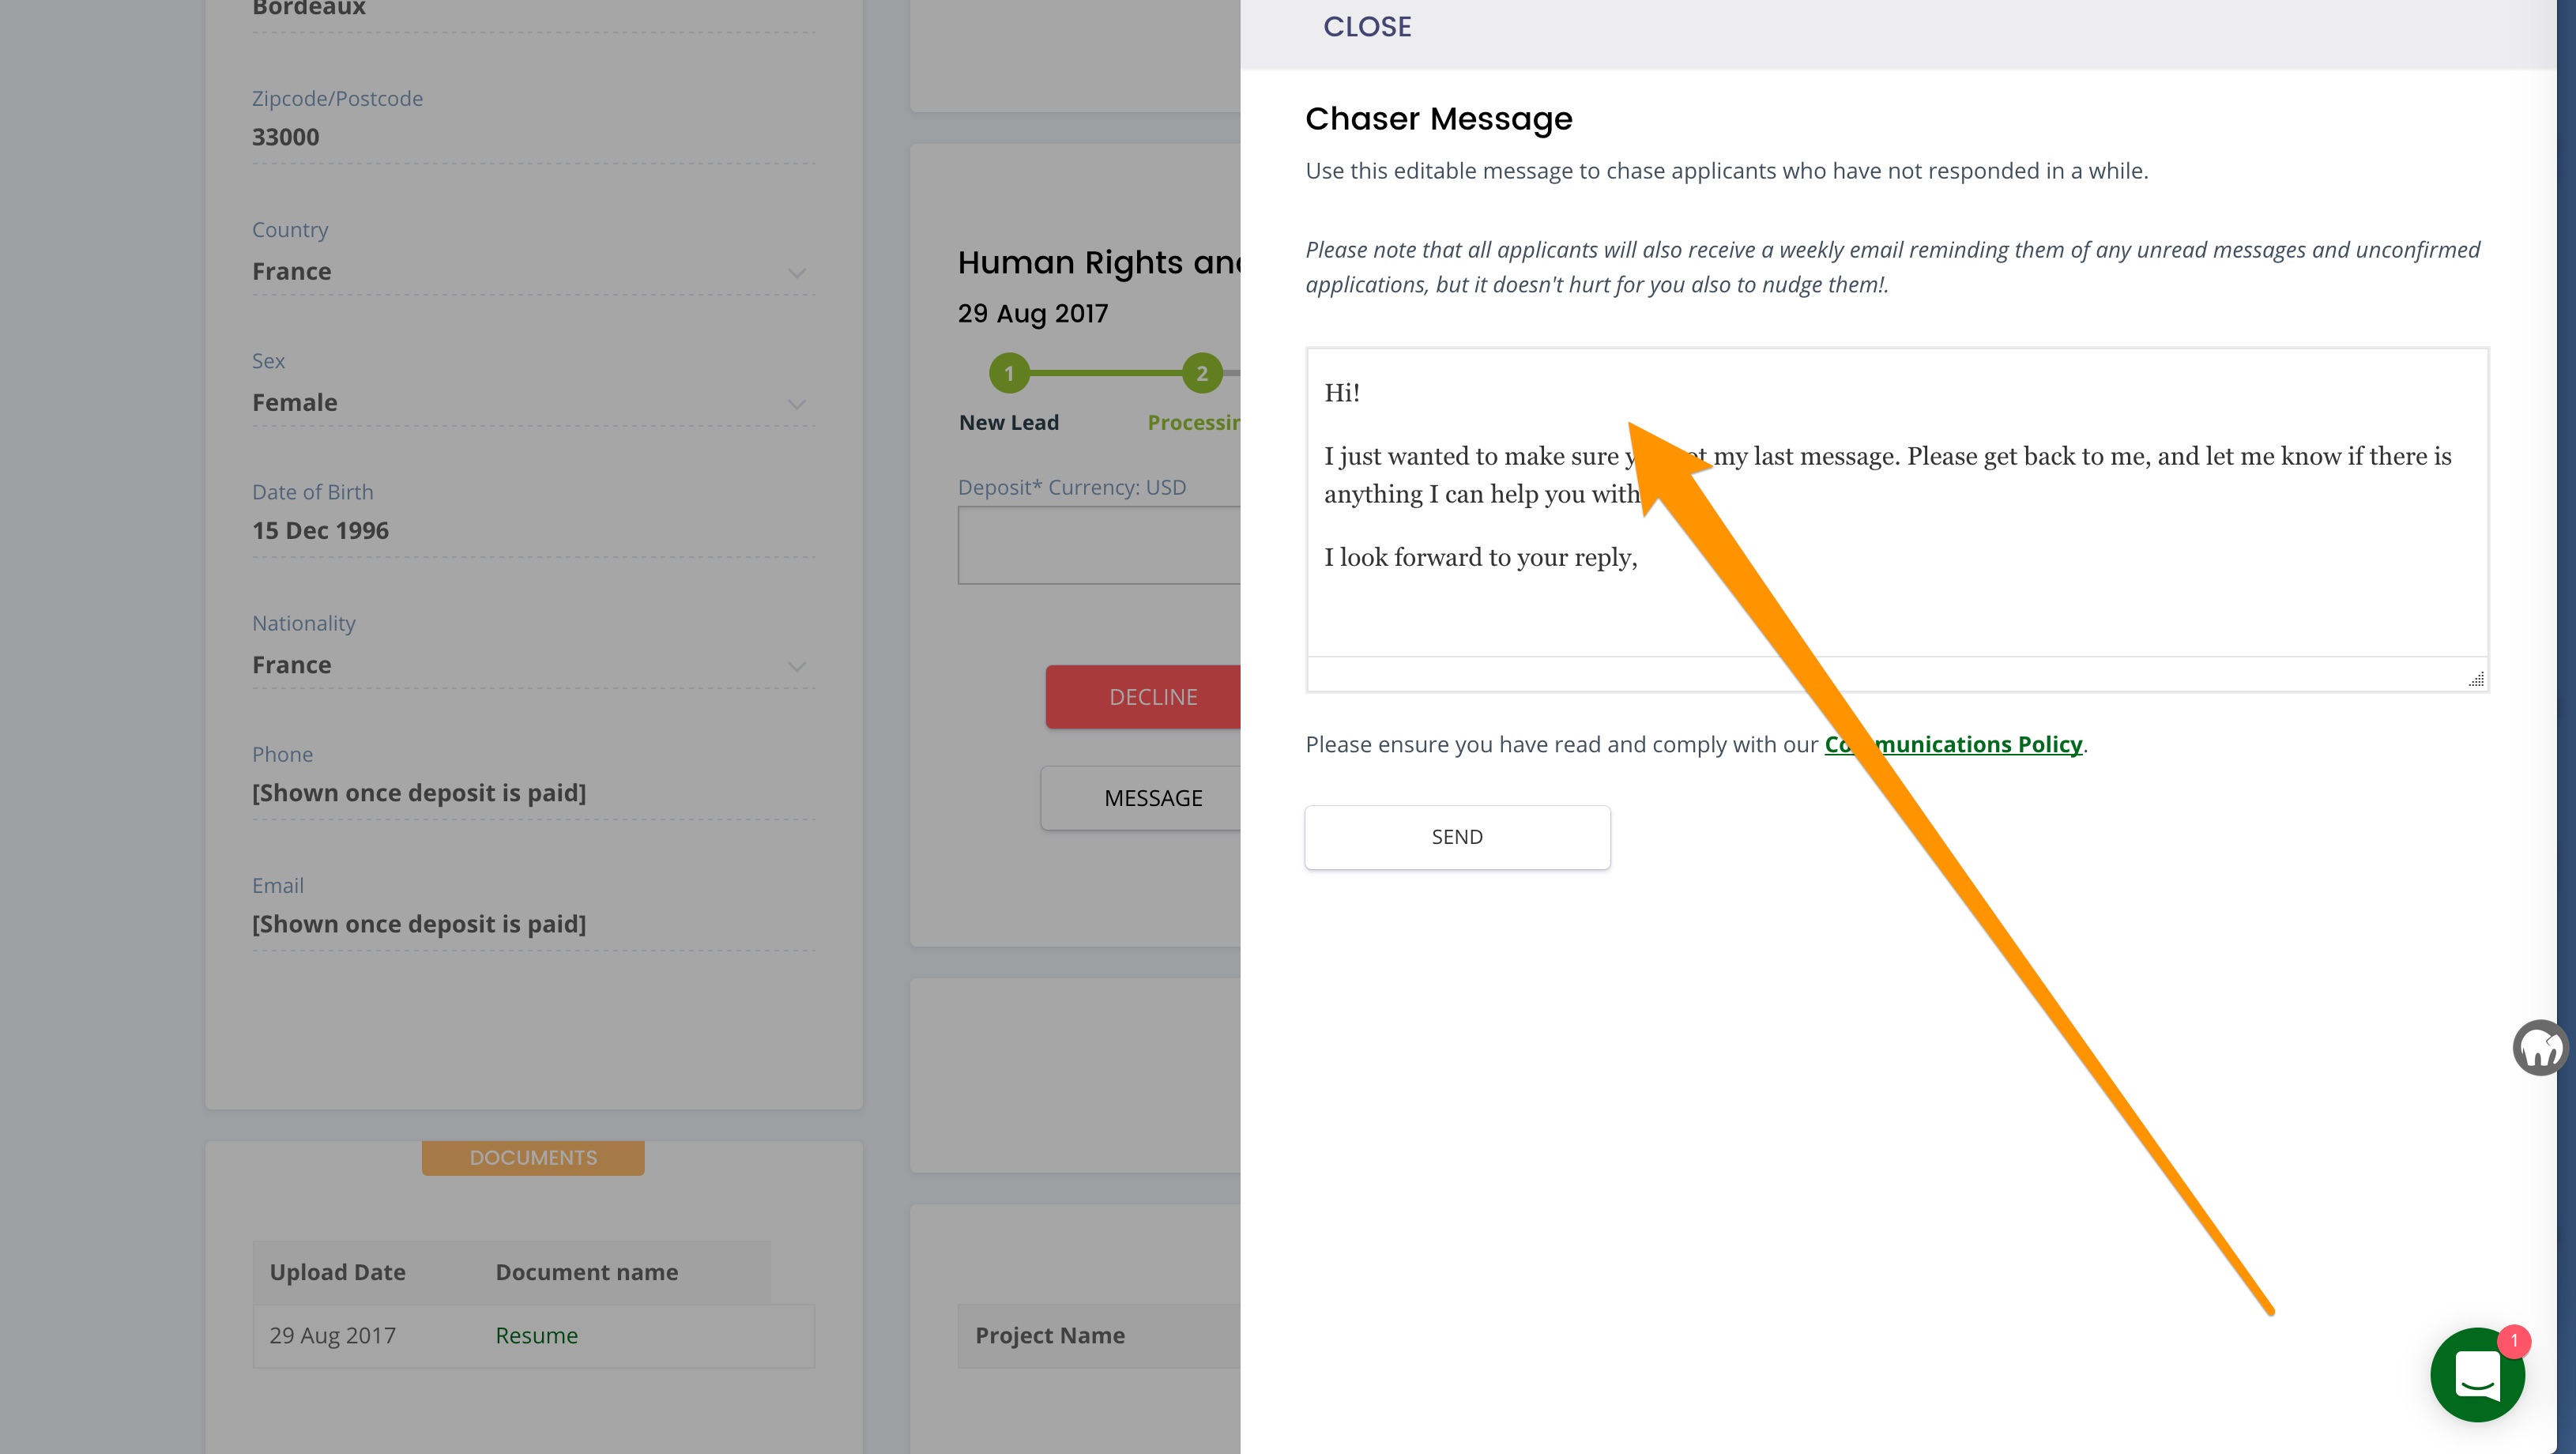This screenshot has width=2576, height=1454.
Task: Open the Resume document link
Action: (x=536, y=1335)
